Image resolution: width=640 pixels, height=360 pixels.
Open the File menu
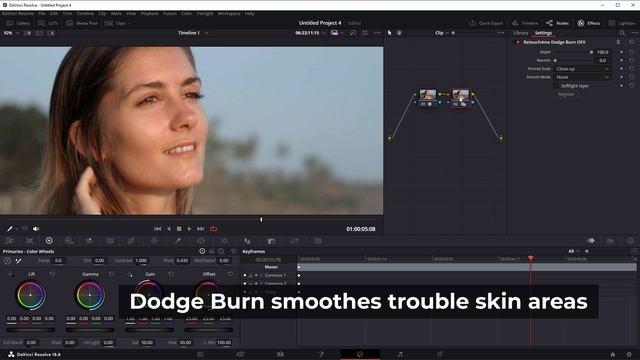[x=42, y=13]
